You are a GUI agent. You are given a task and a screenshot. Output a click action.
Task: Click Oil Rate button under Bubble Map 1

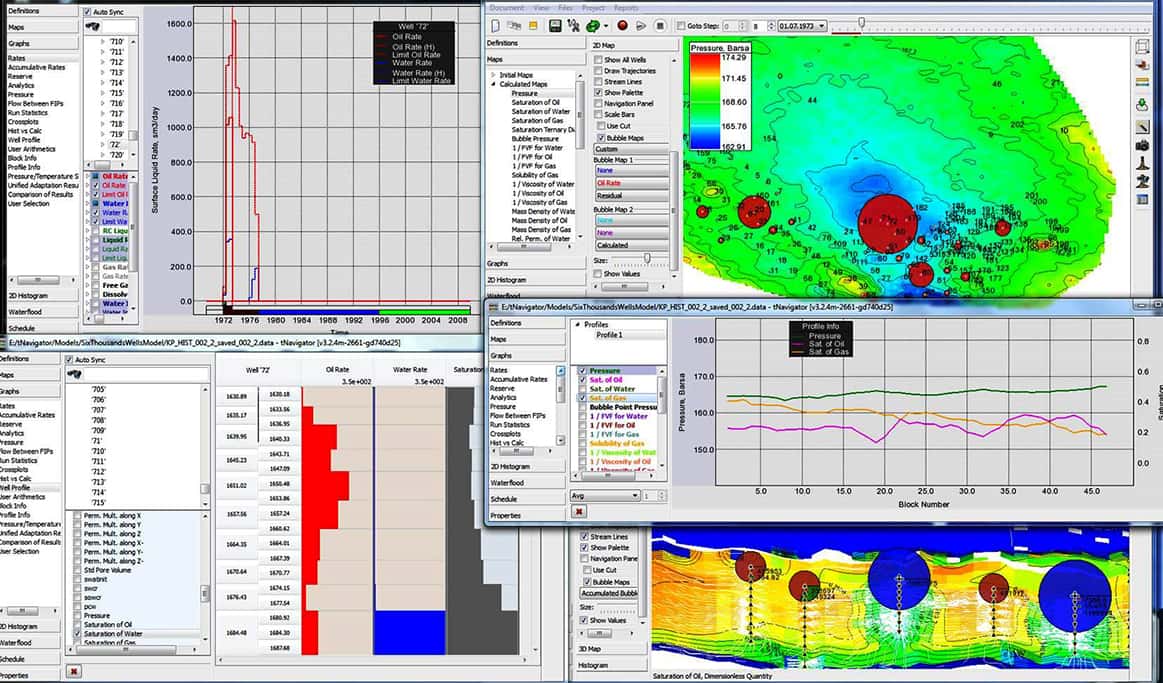pyautogui.click(x=631, y=183)
